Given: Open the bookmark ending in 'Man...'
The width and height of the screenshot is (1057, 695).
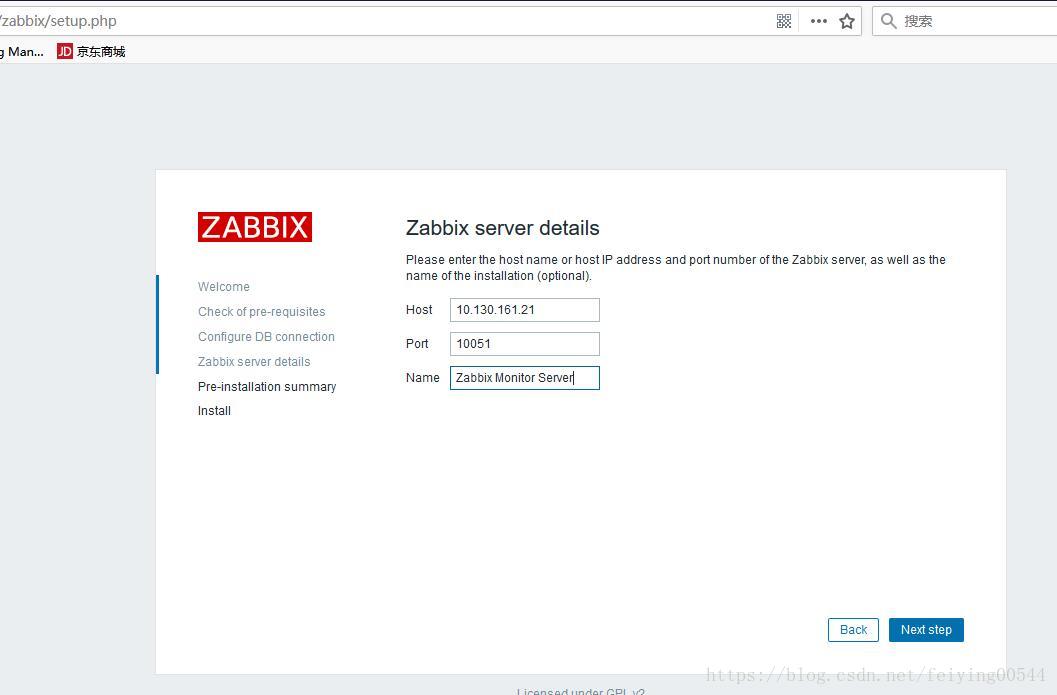Looking at the screenshot, I should tap(22, 51).
